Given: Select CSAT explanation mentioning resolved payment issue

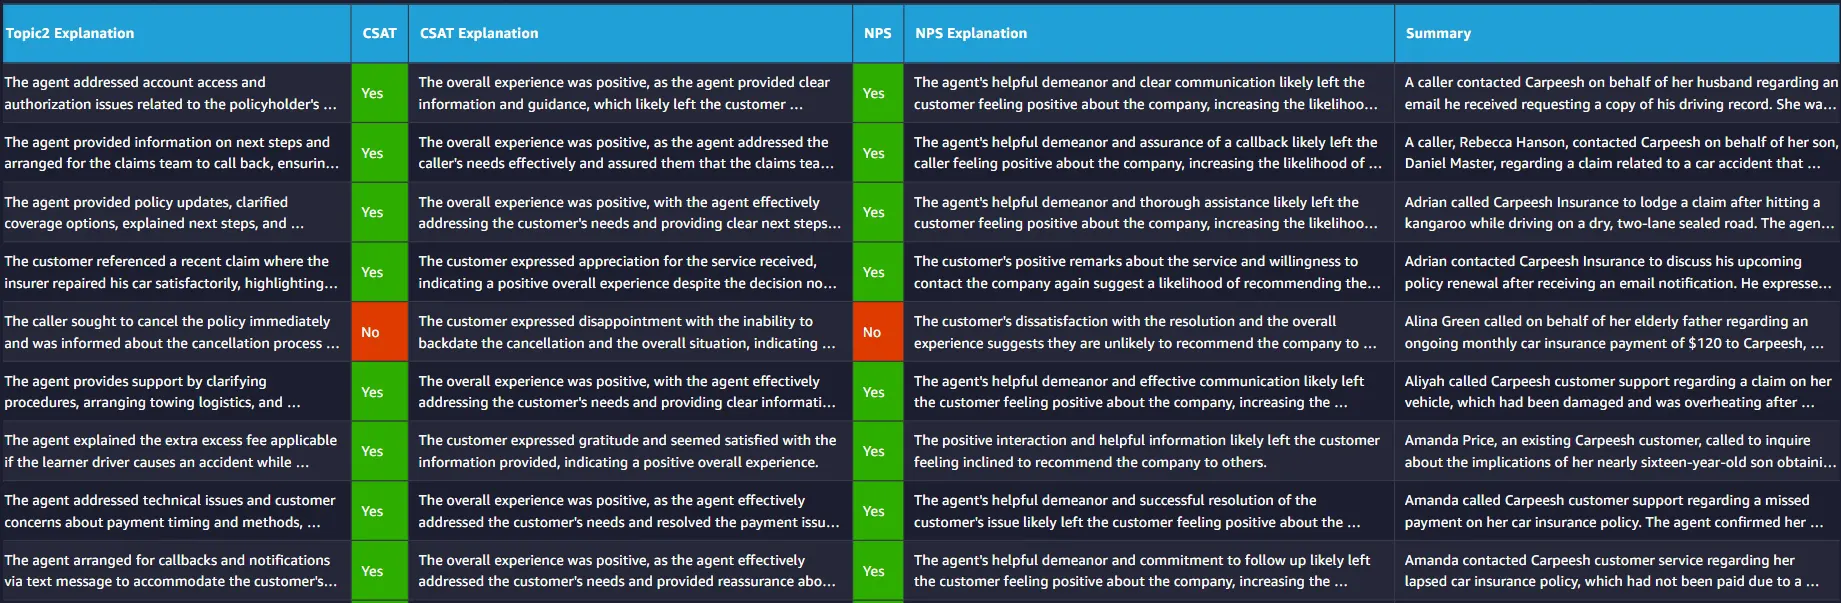Looking at the screenshot, I should 630,511.
